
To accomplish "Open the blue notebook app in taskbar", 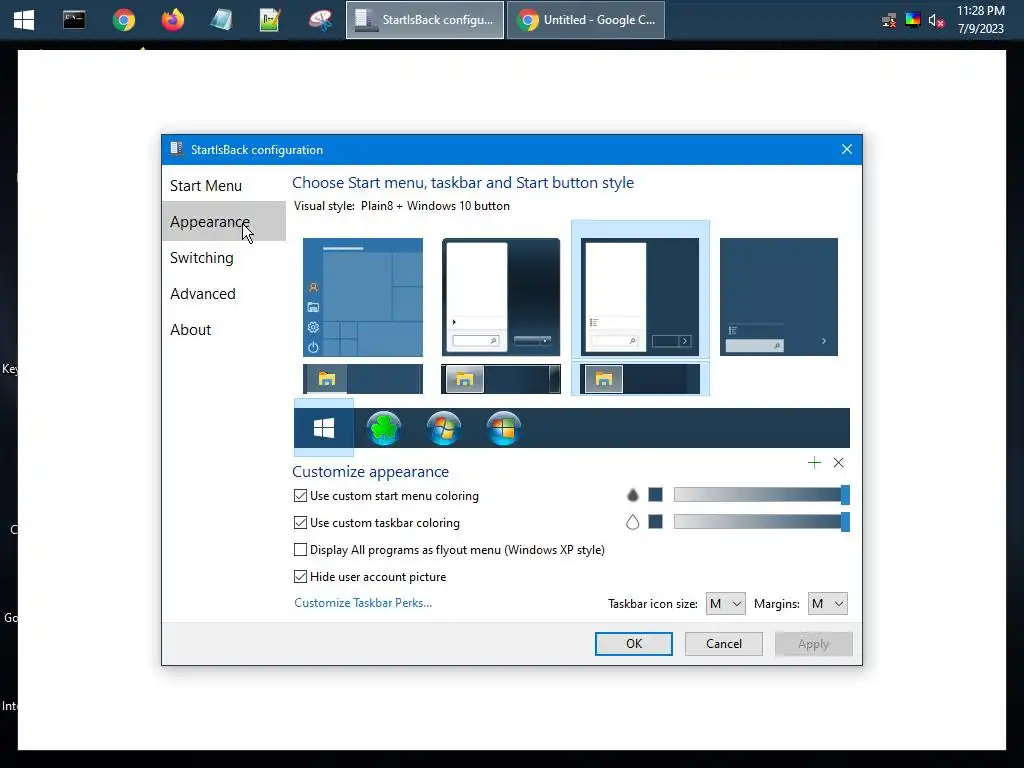I will [x=221, y=20].
